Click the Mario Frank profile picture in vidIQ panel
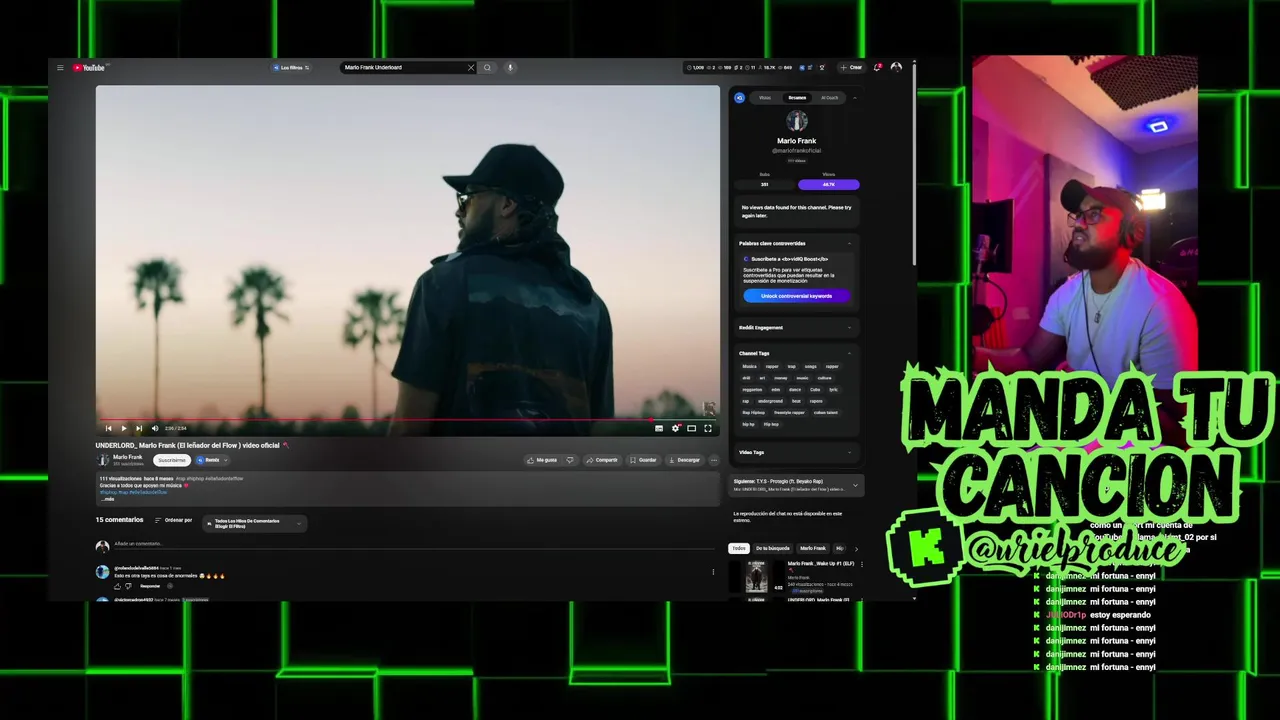The width and height of the screenshot is (1280, 720). tap(797, 121)
